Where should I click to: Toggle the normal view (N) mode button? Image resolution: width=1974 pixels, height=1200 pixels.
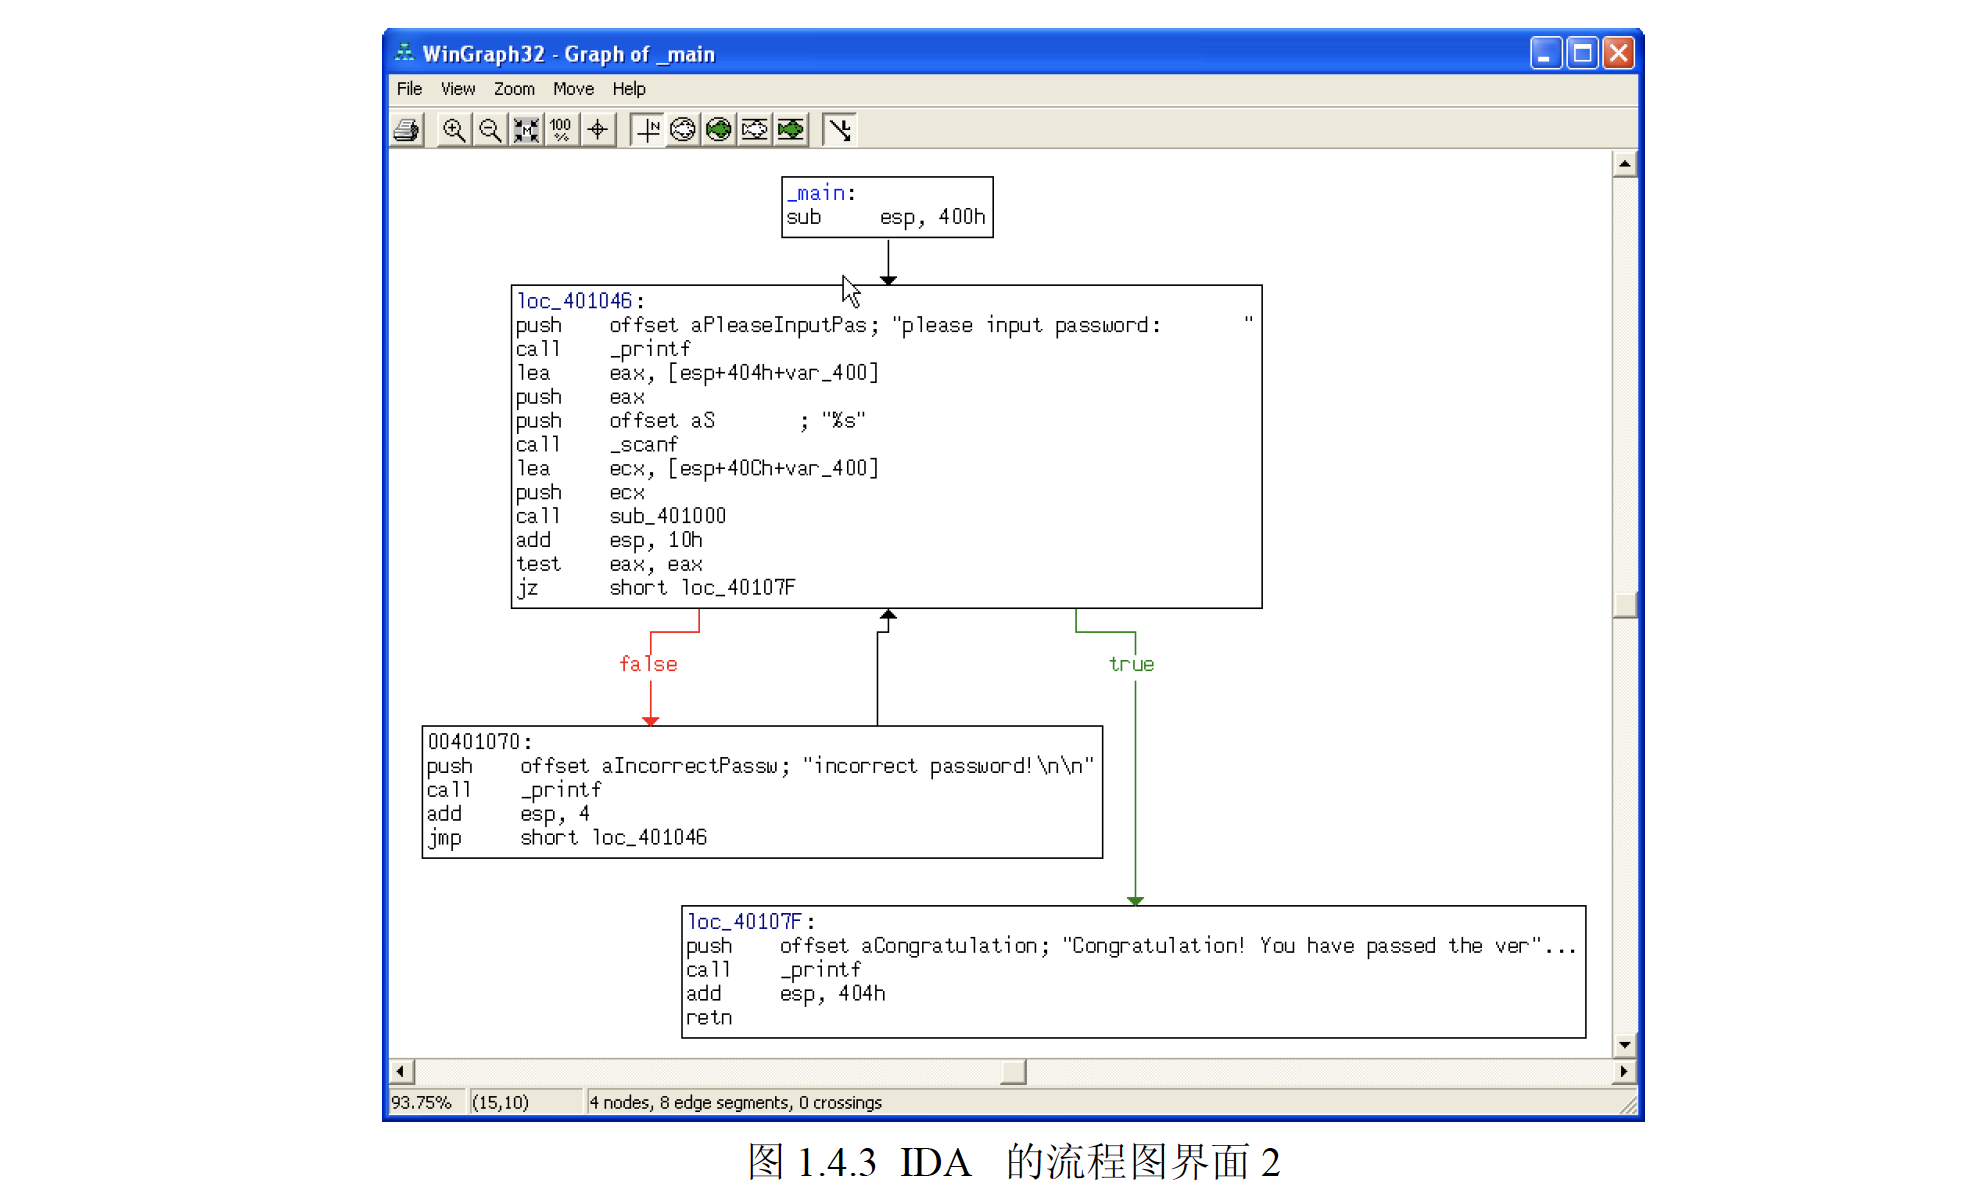(648, 130)
